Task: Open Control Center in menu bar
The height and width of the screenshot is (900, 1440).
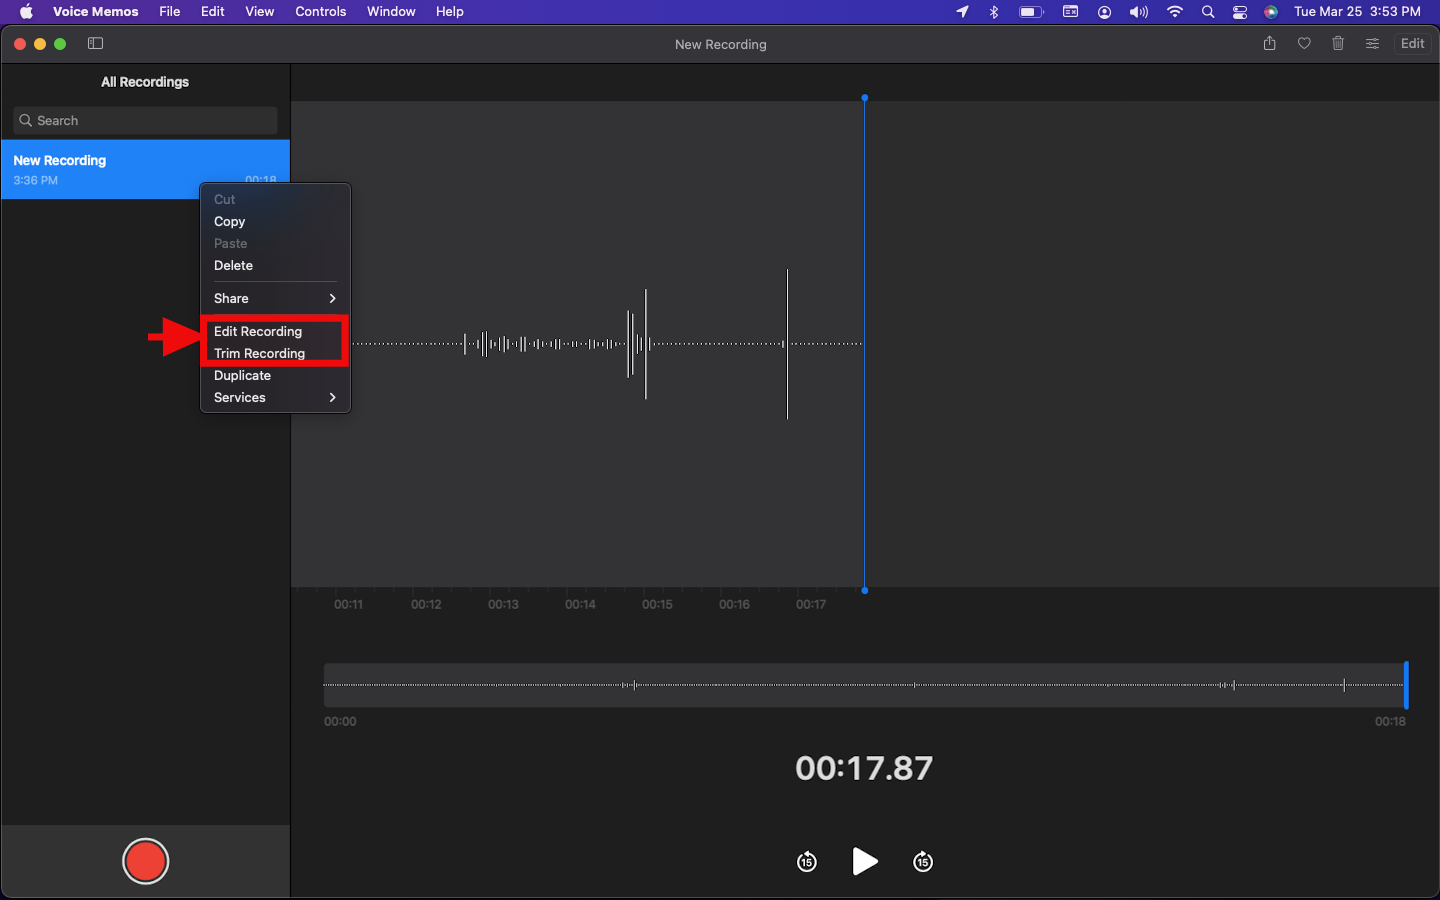Action: click(1240, 12)
